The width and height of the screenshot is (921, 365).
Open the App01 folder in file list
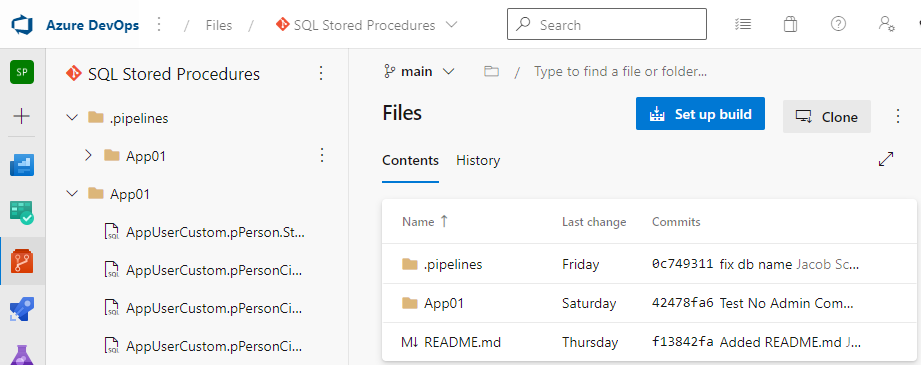click(443, 303)
